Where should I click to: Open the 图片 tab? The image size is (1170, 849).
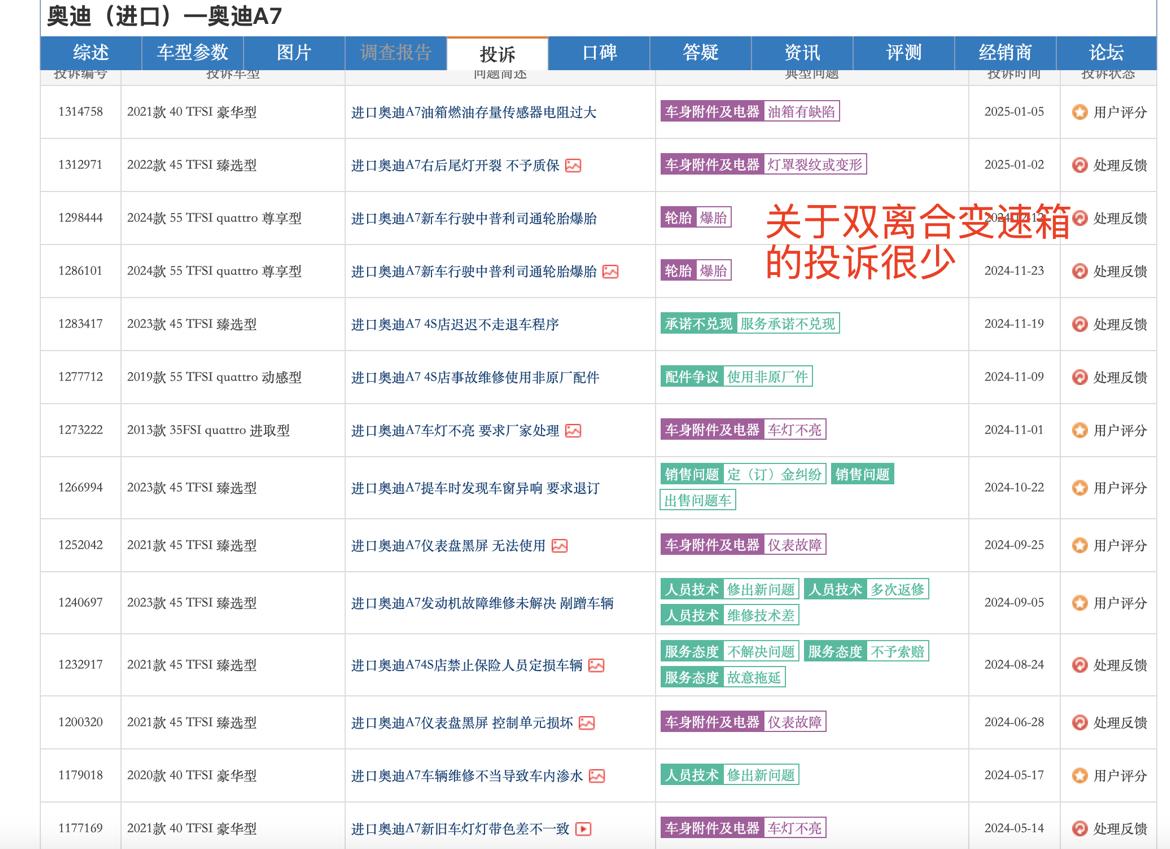293,53
